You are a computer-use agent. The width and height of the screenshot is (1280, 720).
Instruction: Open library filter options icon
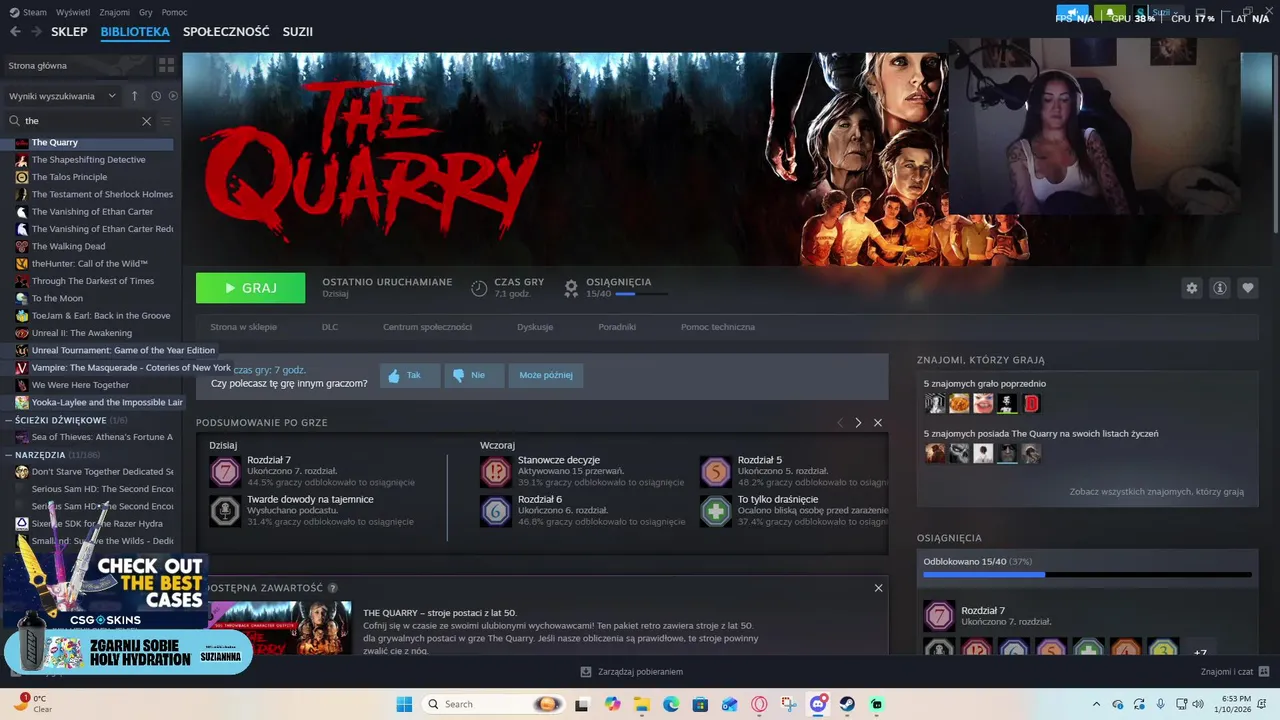pos(166,121)
